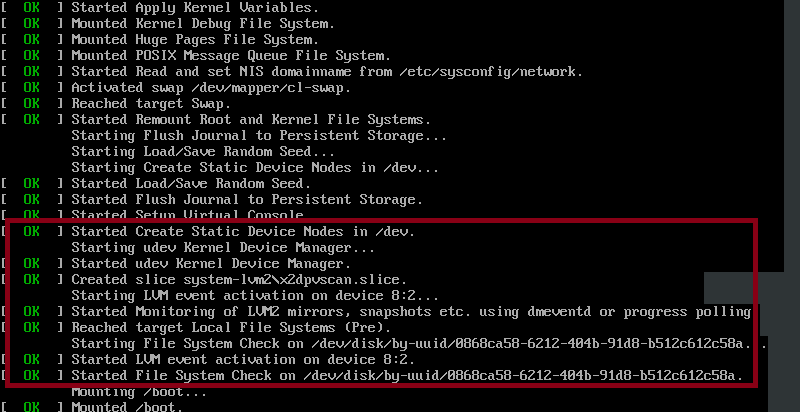Click OK status beside "Started Load/Save Random Seed"
Screen dimensions: 800x412
click(x=32, y=183)
